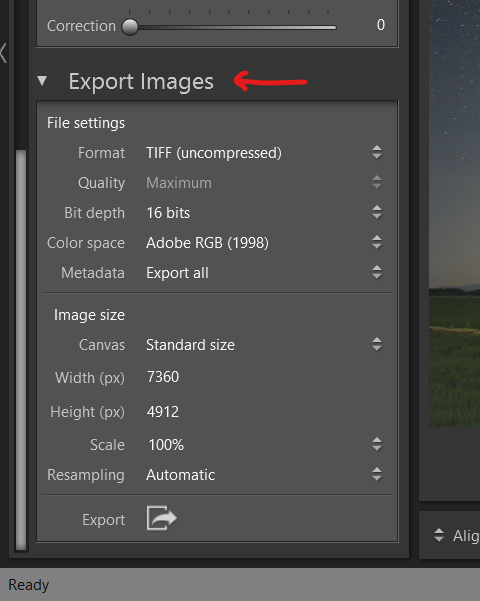Click the Height (px) field value 4912
The width and height of the screenshot is (480, 601).
(x=163, y=412)
